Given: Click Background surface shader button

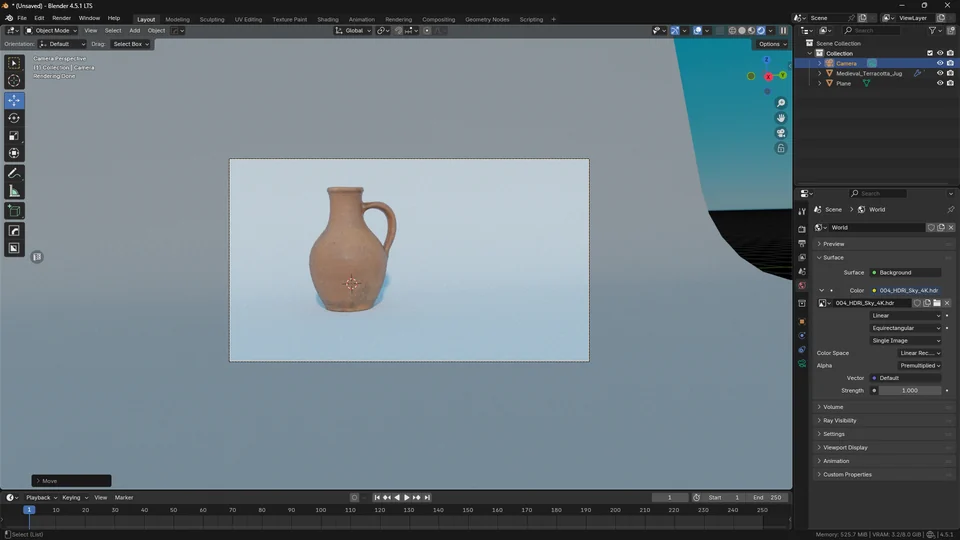Looking at the screenshot, I should click(x=906, y=273).
